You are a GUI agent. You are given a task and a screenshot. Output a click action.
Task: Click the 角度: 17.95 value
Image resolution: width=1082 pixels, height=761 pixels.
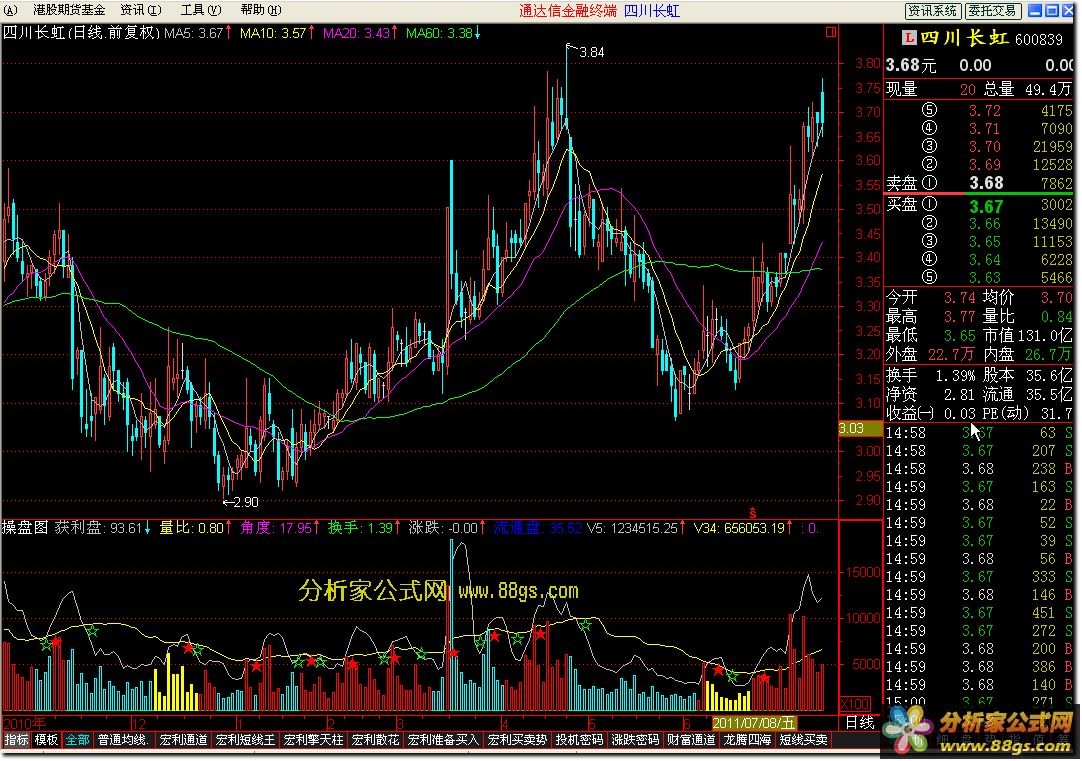pyautogui.click(x=279, y=528)
